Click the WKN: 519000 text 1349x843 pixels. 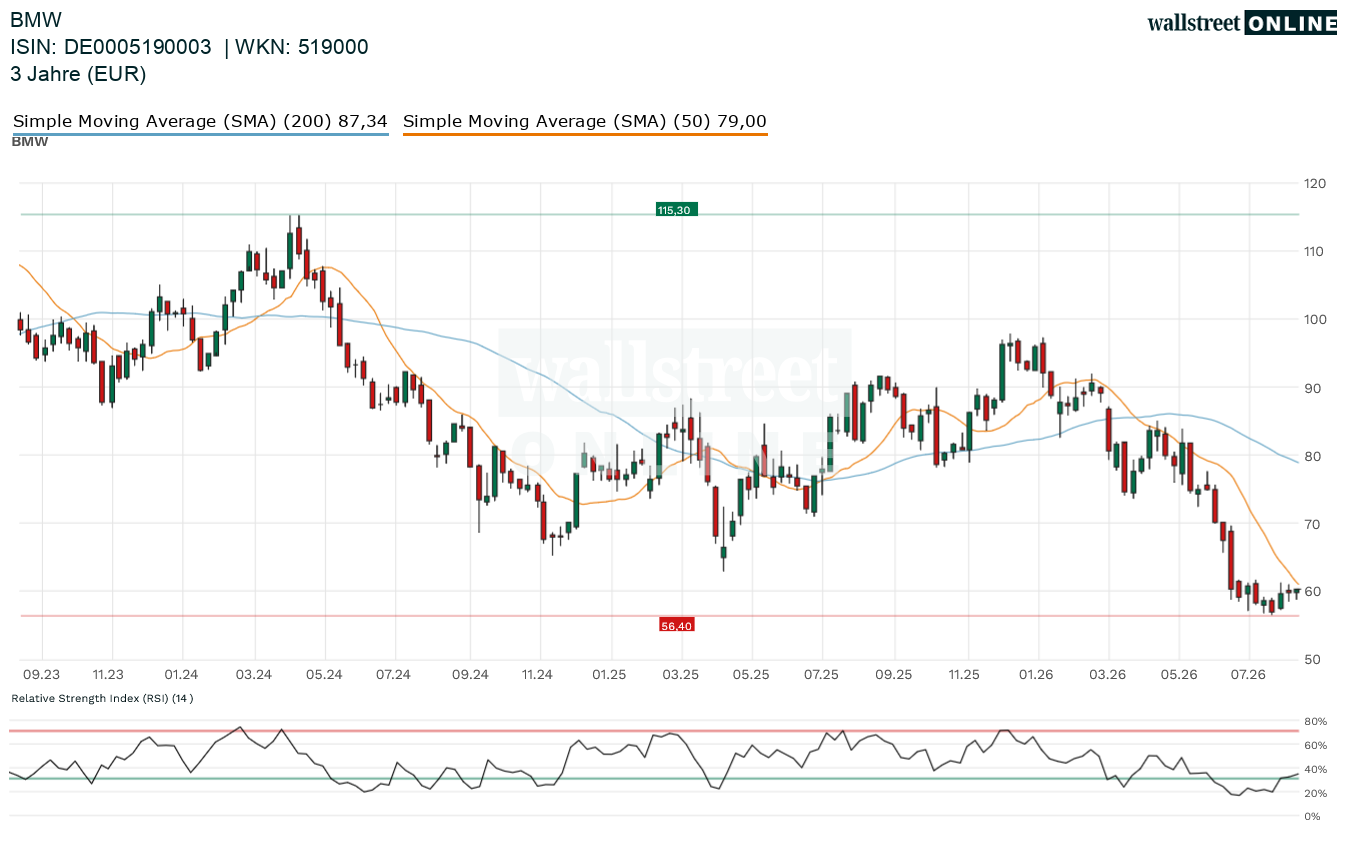point(302,47)
